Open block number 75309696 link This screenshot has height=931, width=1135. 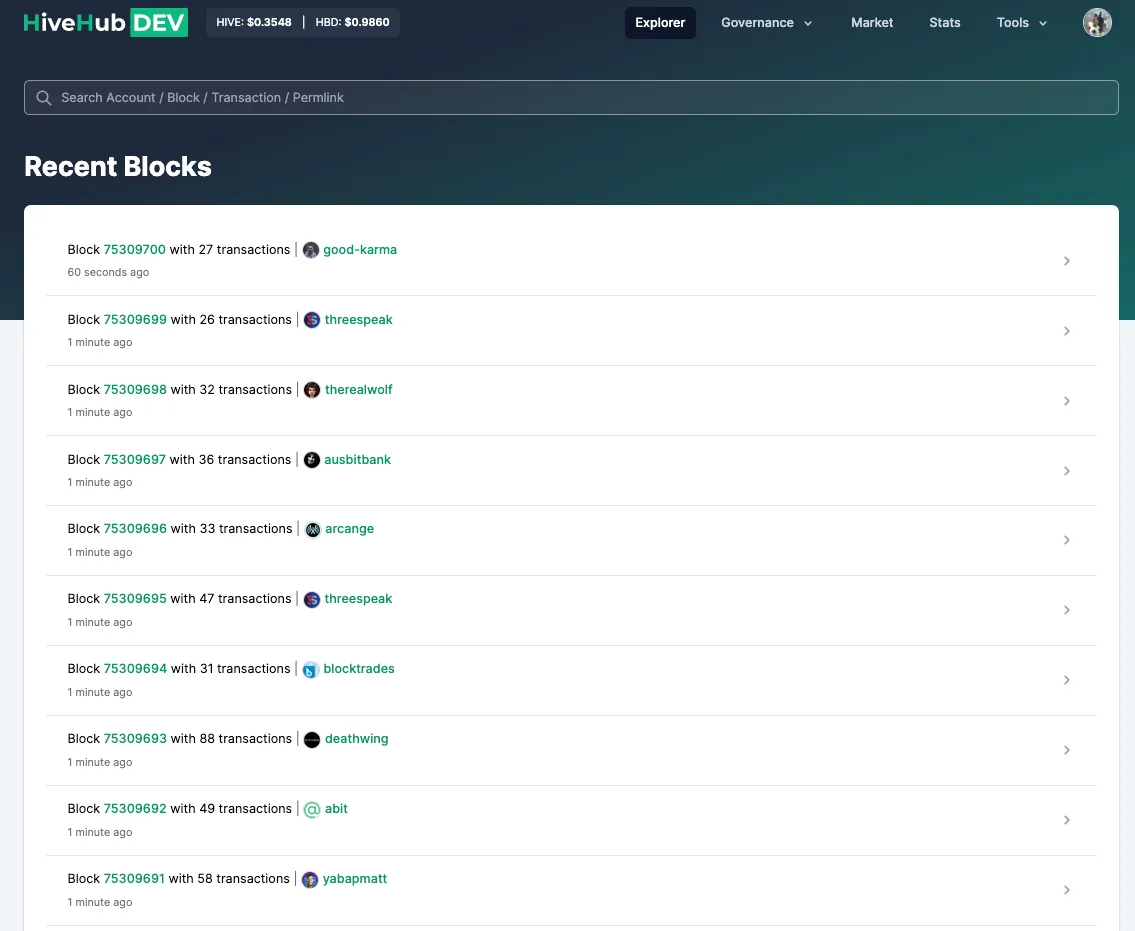point(135,528)
